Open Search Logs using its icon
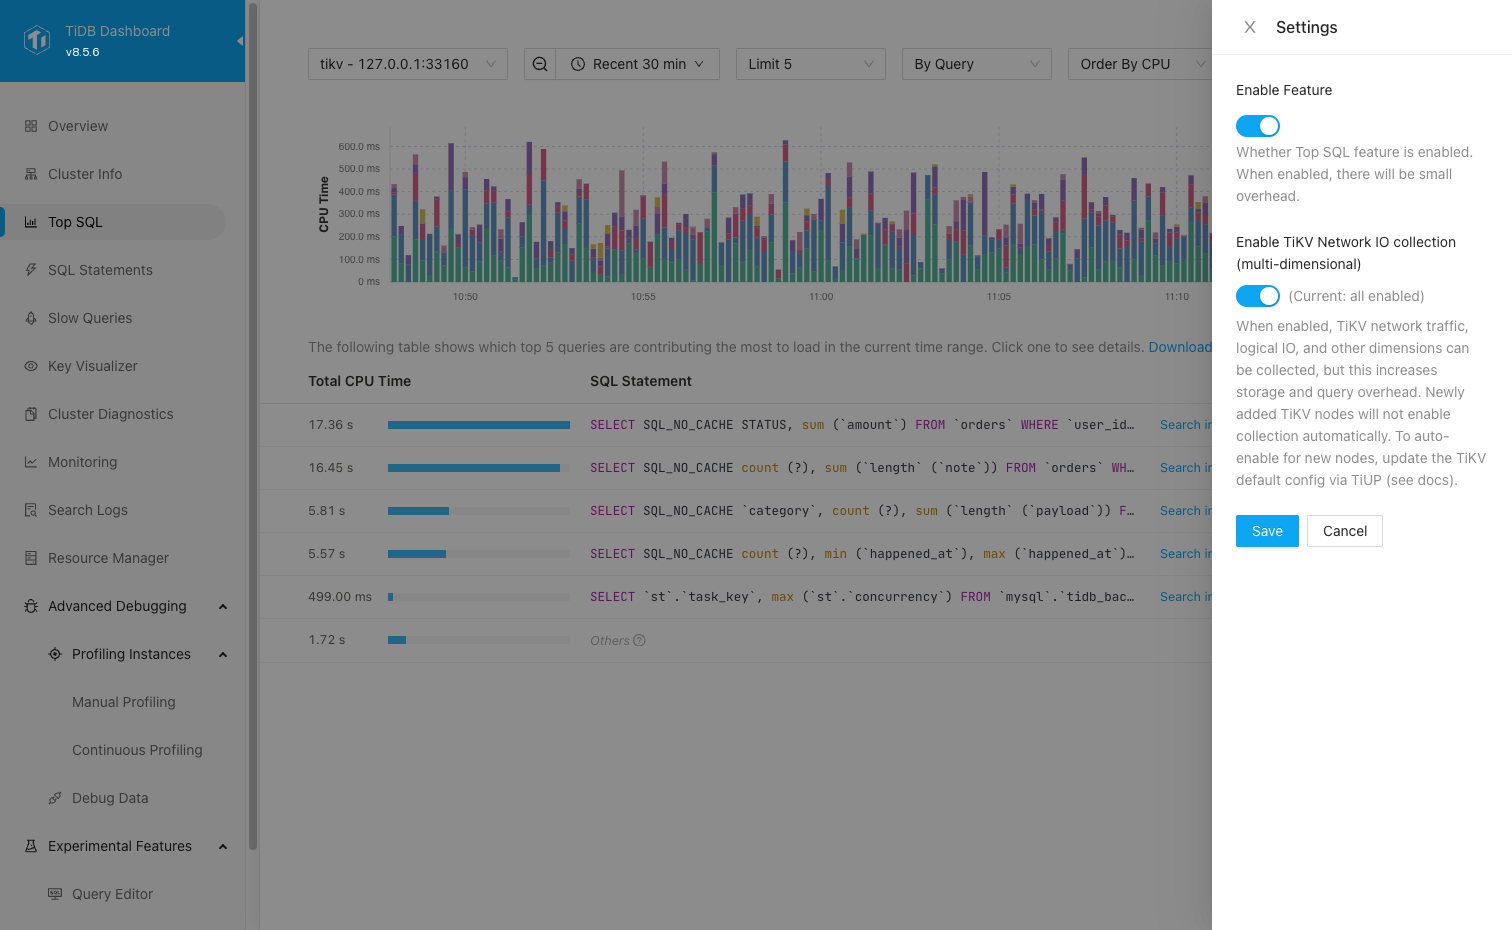 tap(30, 510)
